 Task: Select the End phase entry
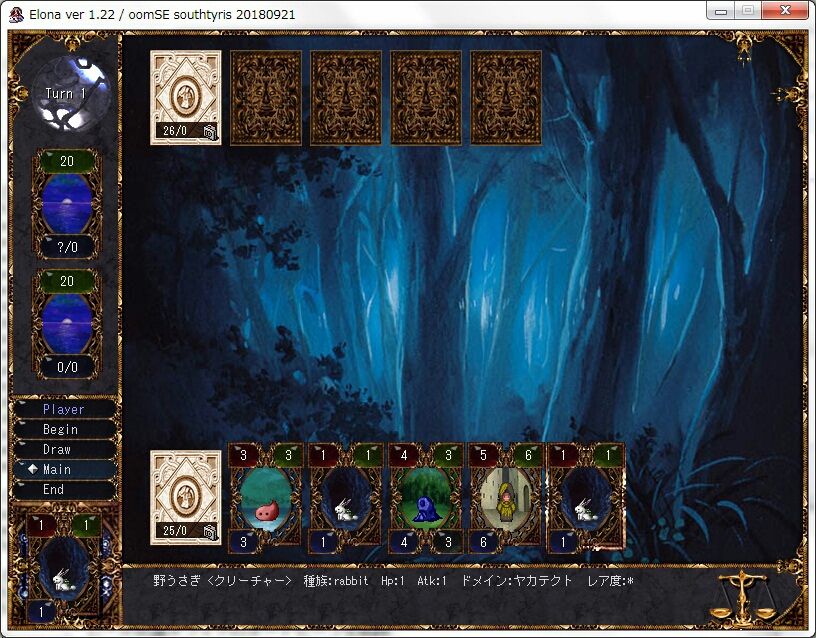point(64,489)
